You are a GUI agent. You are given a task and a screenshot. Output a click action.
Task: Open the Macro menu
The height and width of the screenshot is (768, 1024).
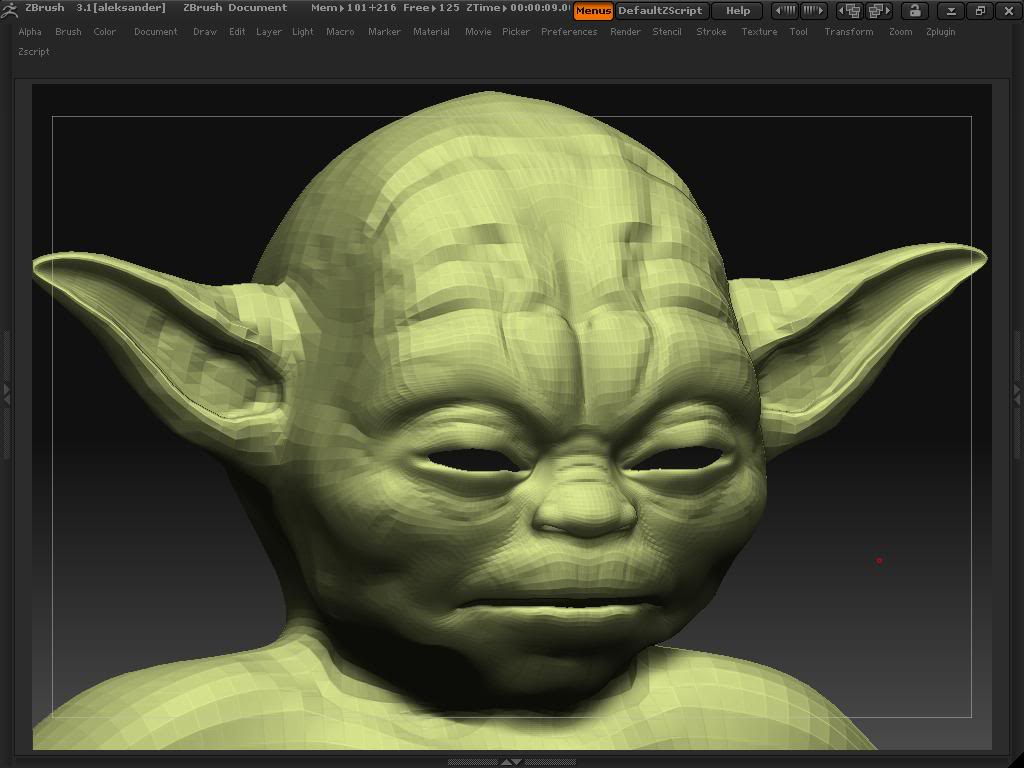point(340,31)
